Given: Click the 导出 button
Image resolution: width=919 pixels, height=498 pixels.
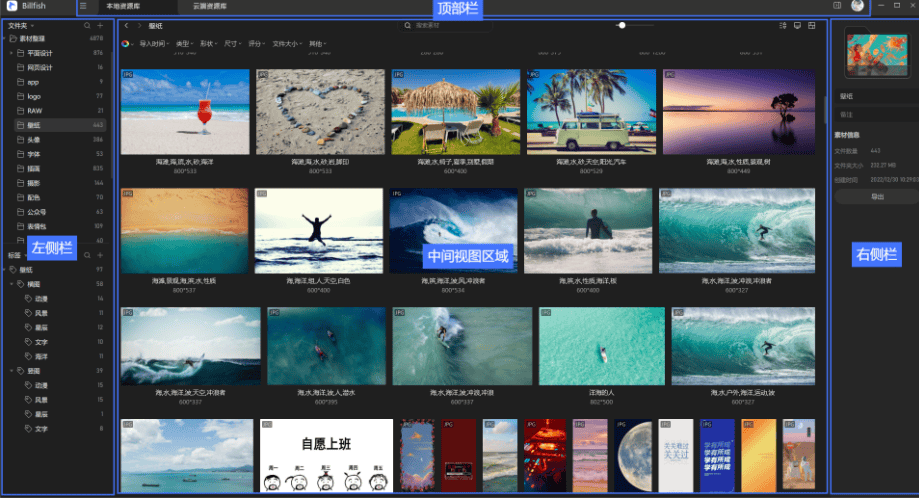Looking at the screenshot, I should [x=877, y=197].
